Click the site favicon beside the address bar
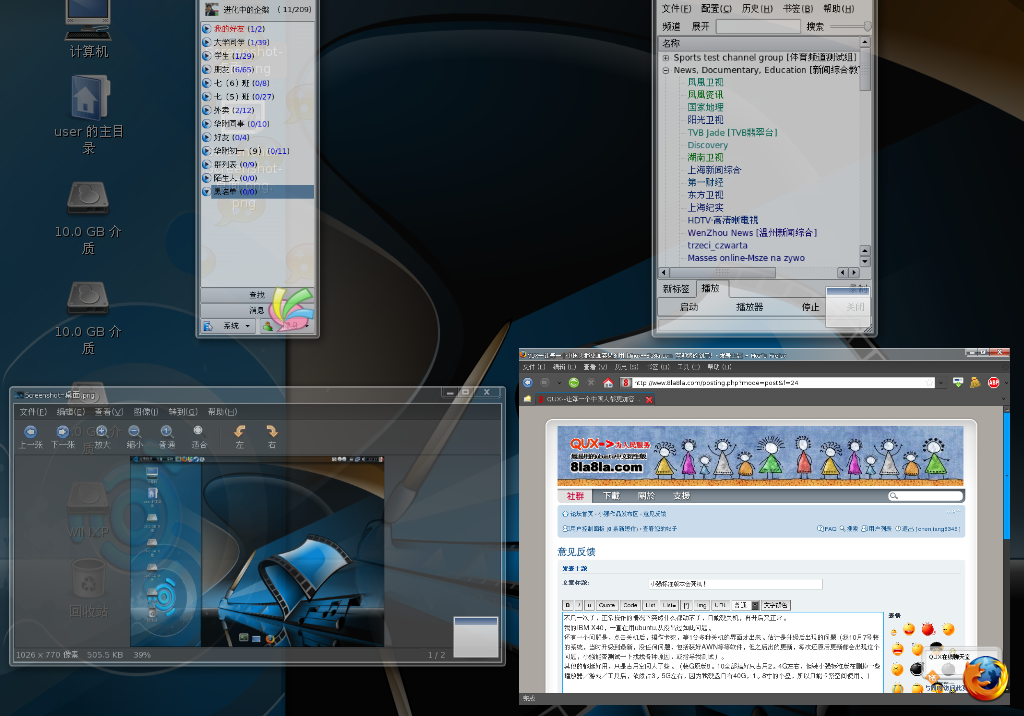Viewport: 1024px width, 716px height. click(x=626, y=383)
